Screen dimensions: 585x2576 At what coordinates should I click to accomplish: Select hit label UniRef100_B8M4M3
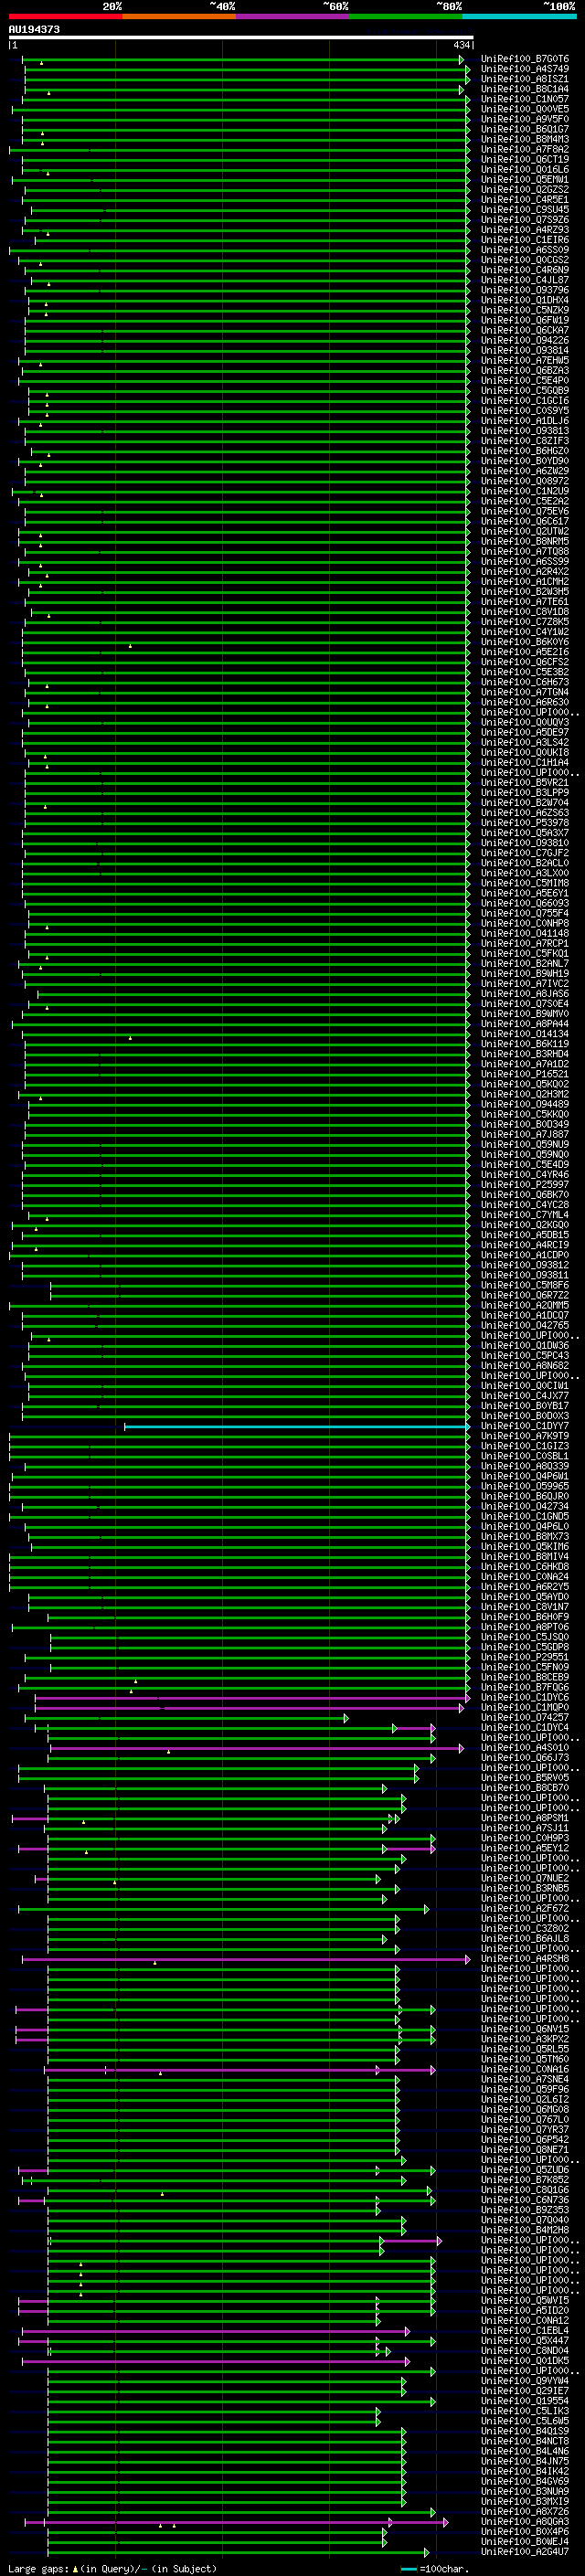(525, 139)
